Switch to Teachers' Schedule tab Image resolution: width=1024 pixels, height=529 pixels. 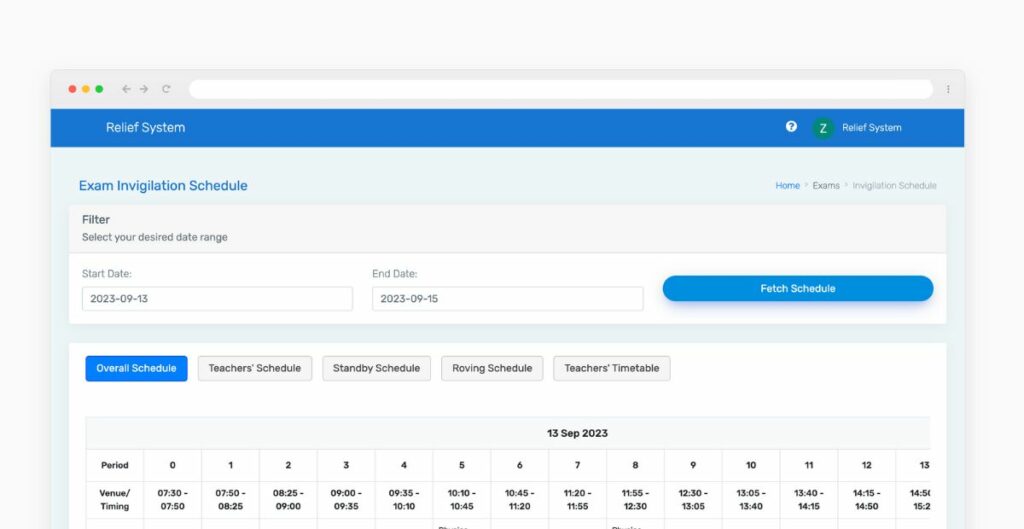click(254, 368)
